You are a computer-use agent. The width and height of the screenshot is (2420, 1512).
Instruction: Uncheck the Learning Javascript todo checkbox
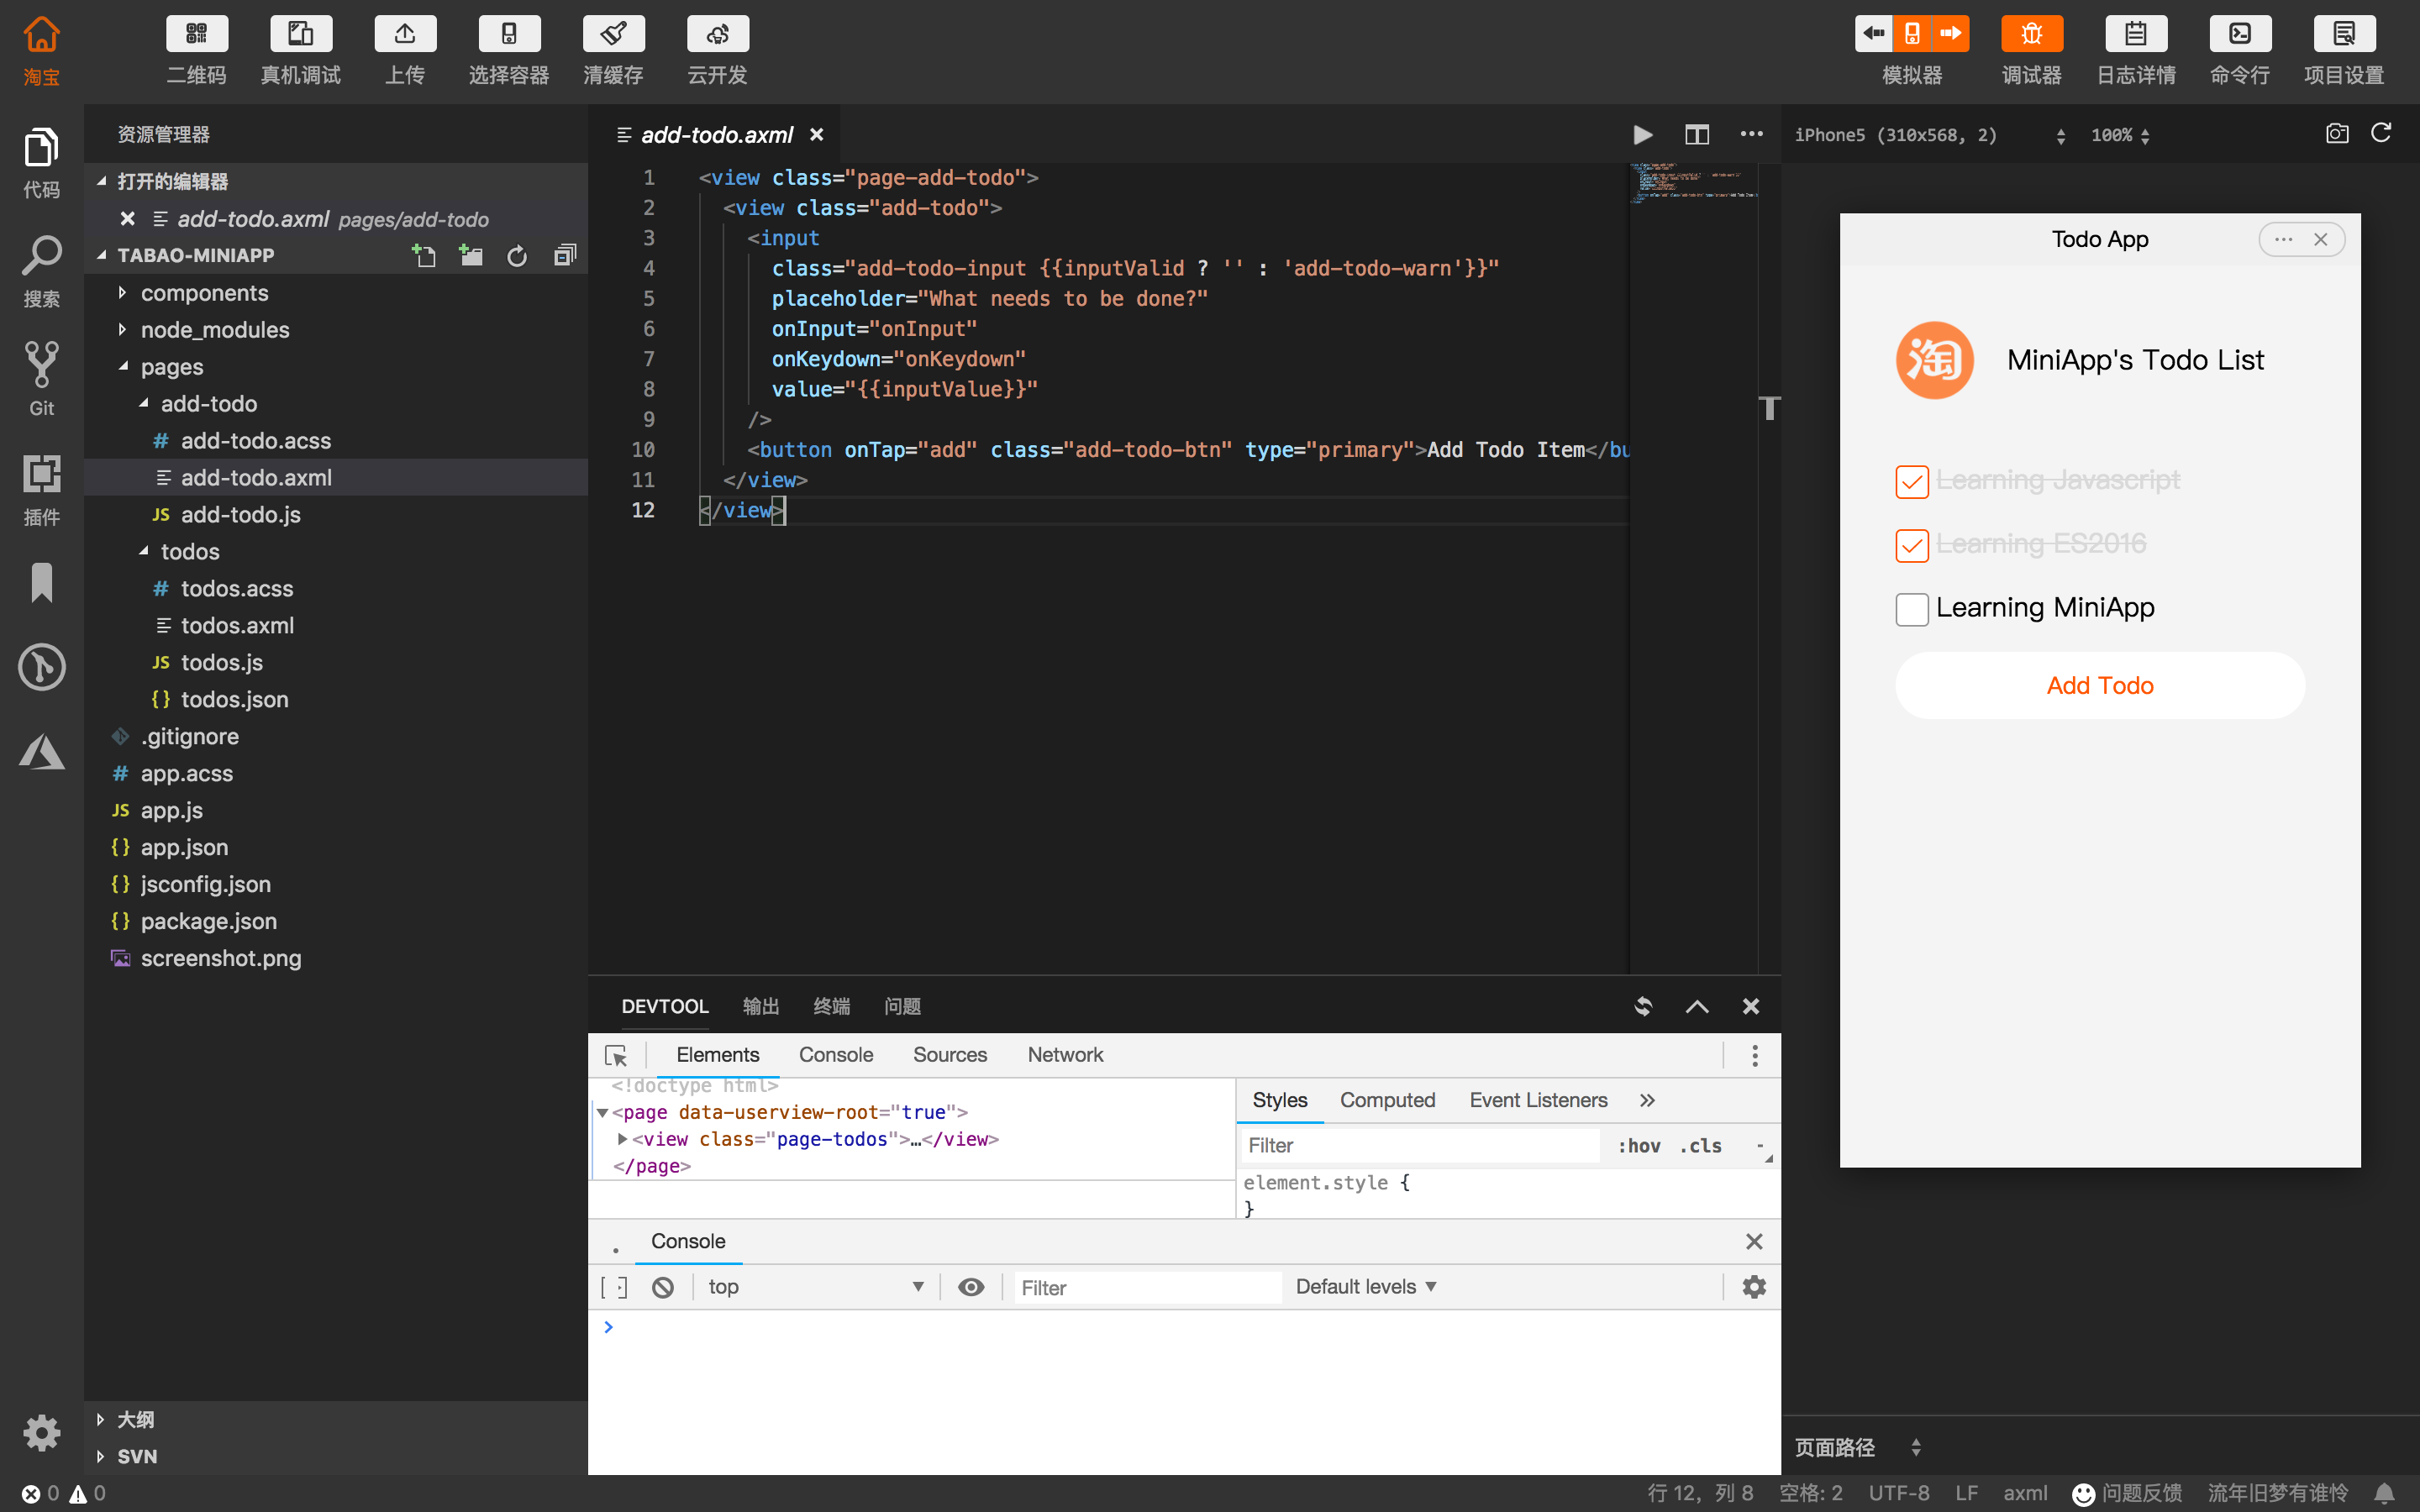click(x=1911, y=481)
